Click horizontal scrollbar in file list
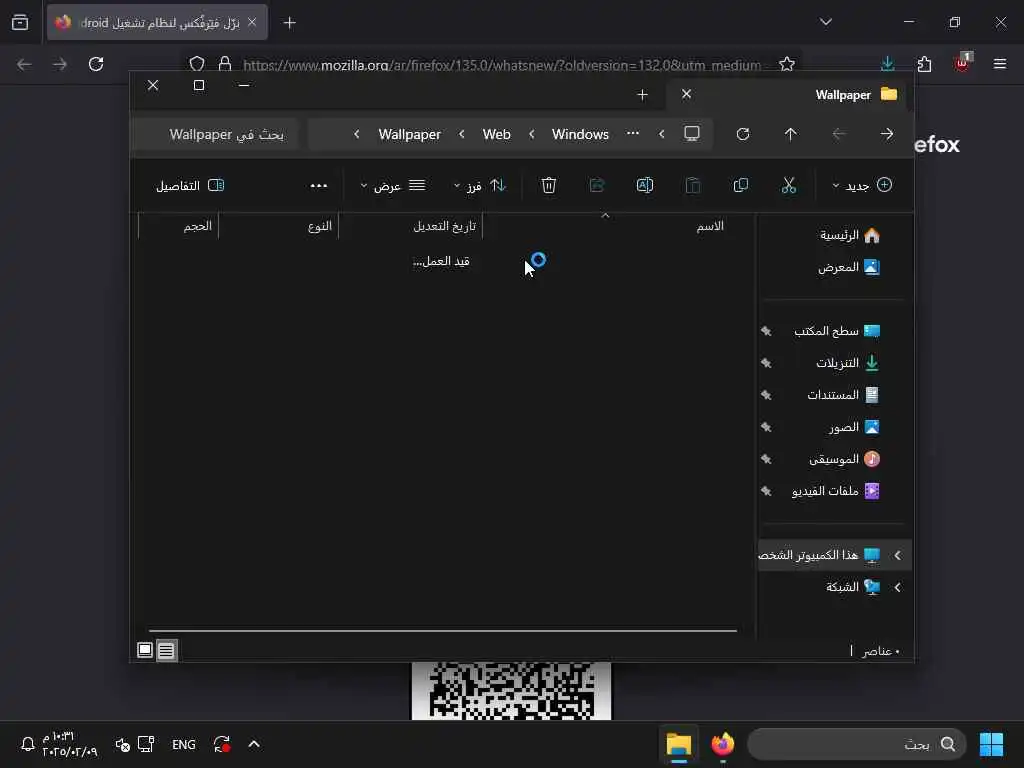 coord(443,631)
